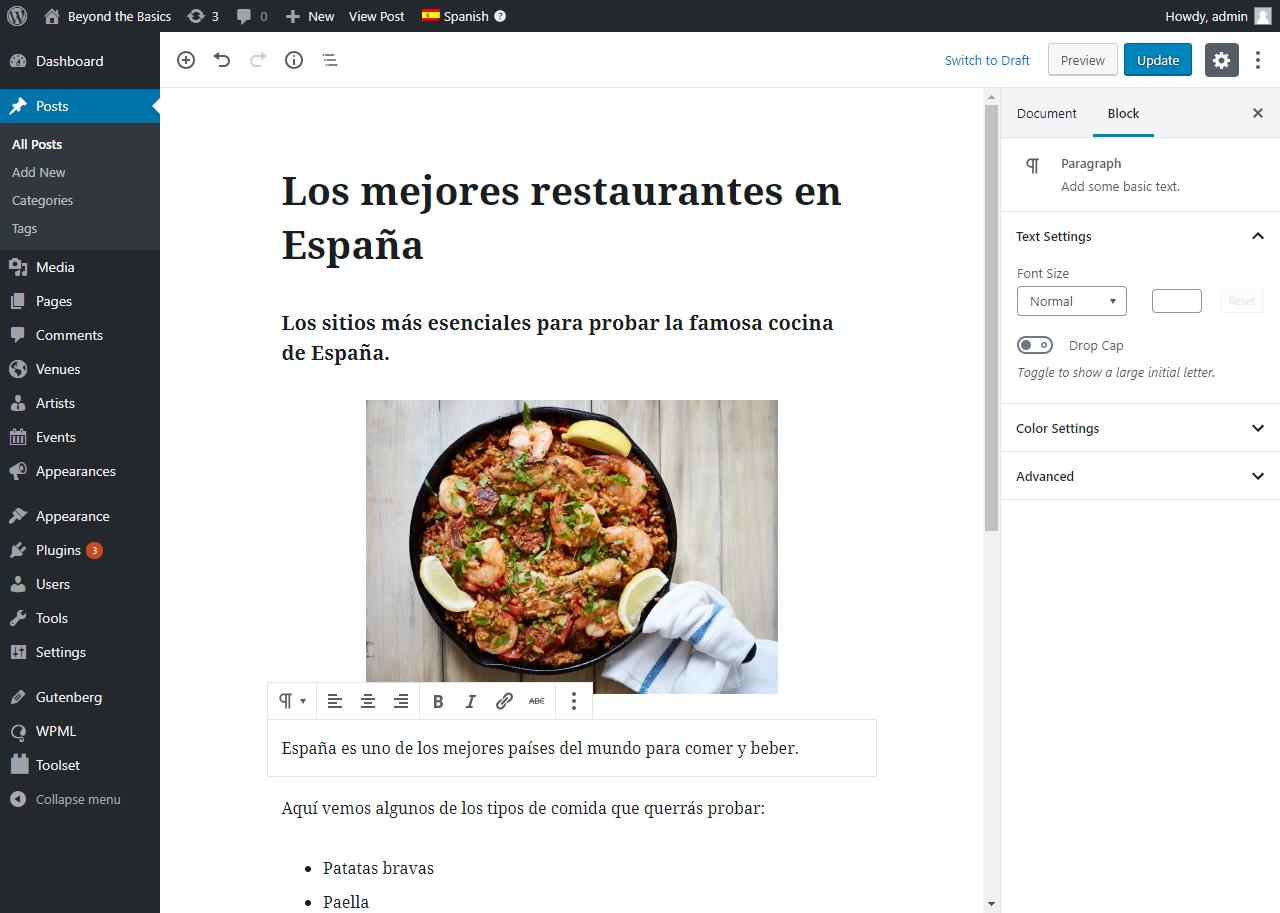Toggle the settings gear sidebar button
This screenshot has height=913, width=1280.
[x=1221, y=60]
